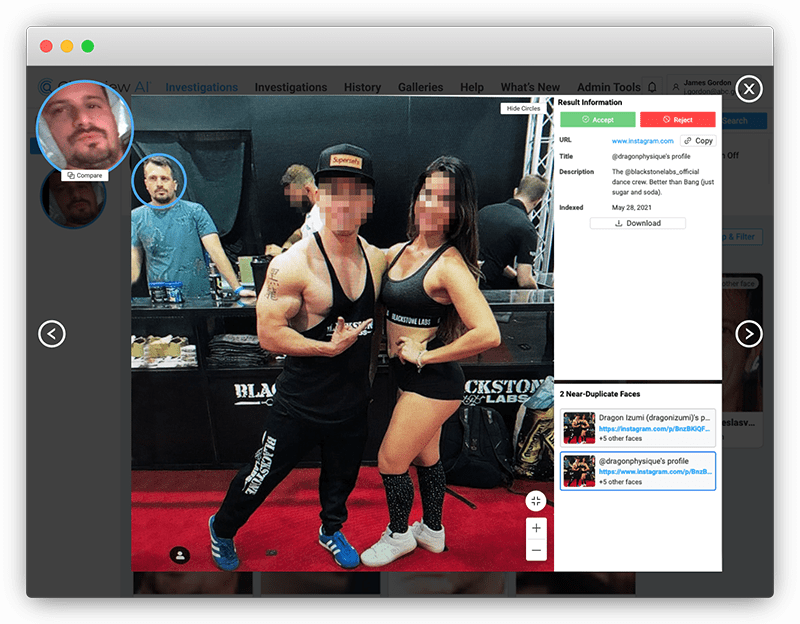
Task: Open the second Investigations menu item
Action: click(291, 87)
